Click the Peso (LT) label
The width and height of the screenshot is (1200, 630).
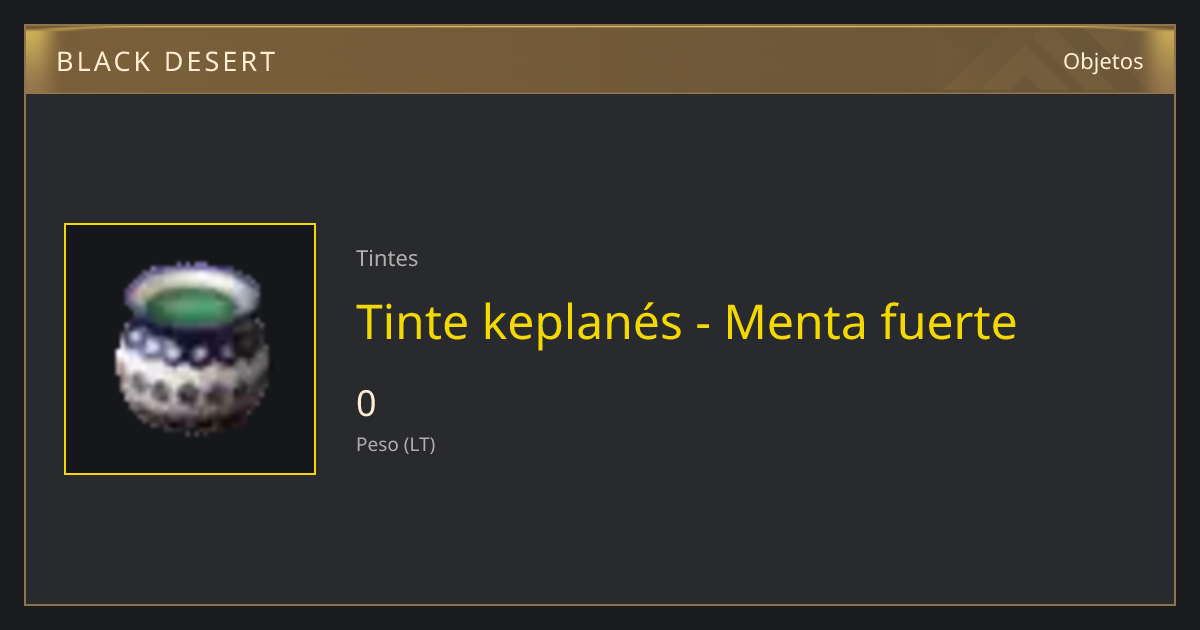pos(396,444)
